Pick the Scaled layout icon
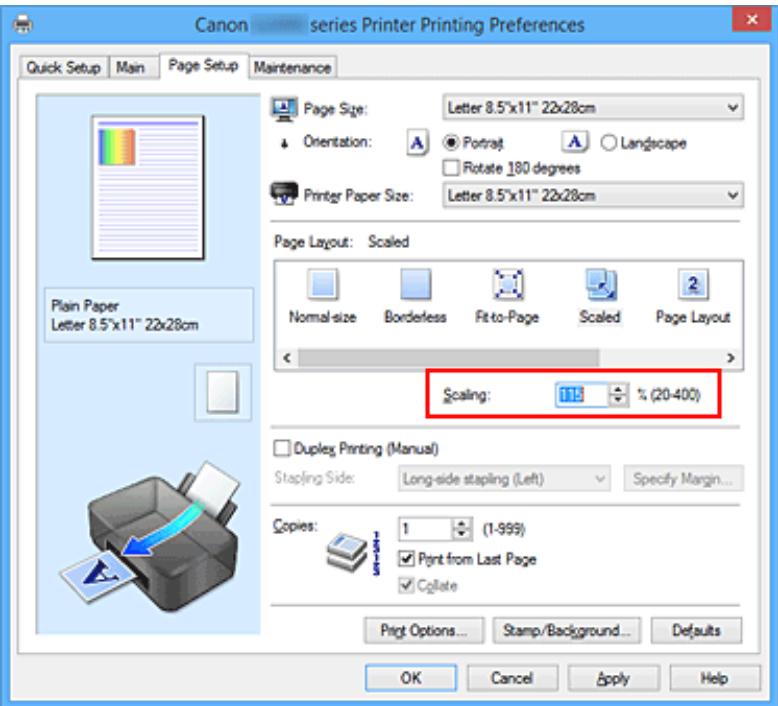 pyautogui.click(x=600, y=284)
